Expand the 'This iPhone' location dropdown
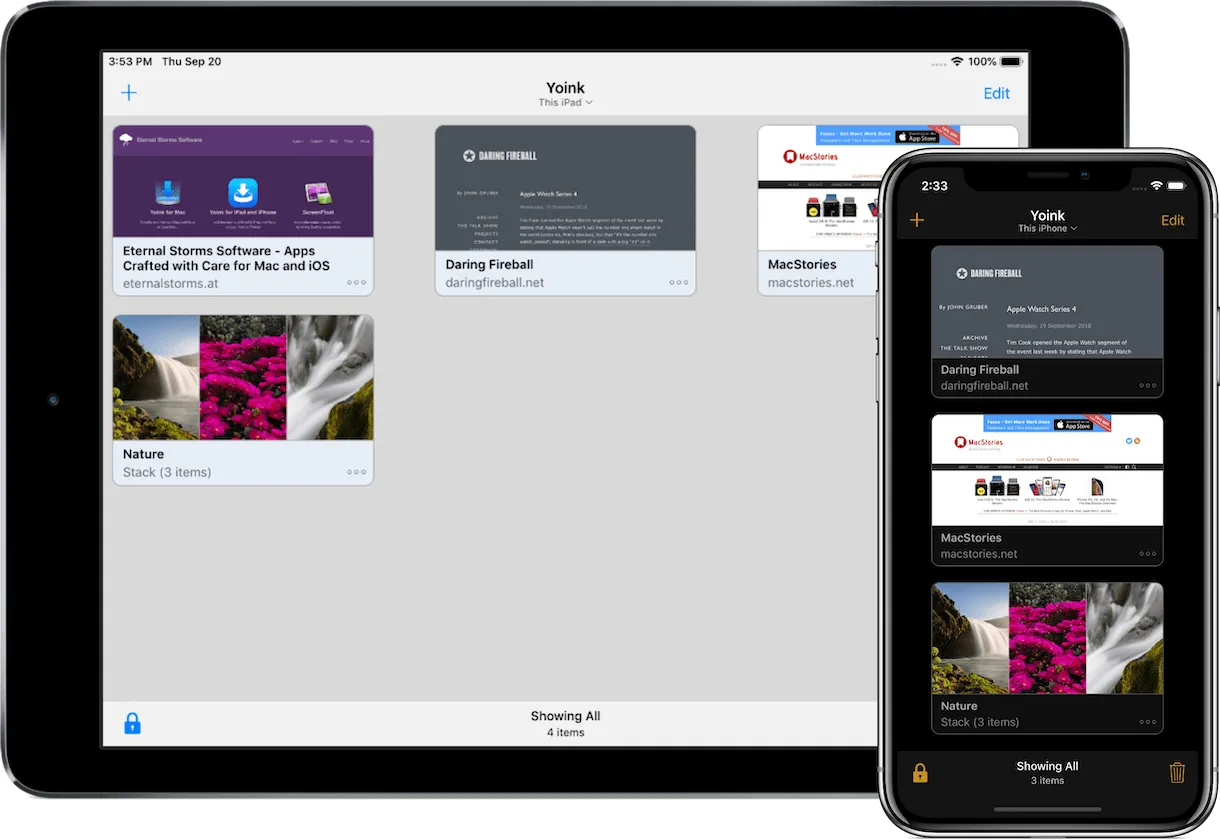Viewport: 1220px width, 840px height. coord(1047,229)
